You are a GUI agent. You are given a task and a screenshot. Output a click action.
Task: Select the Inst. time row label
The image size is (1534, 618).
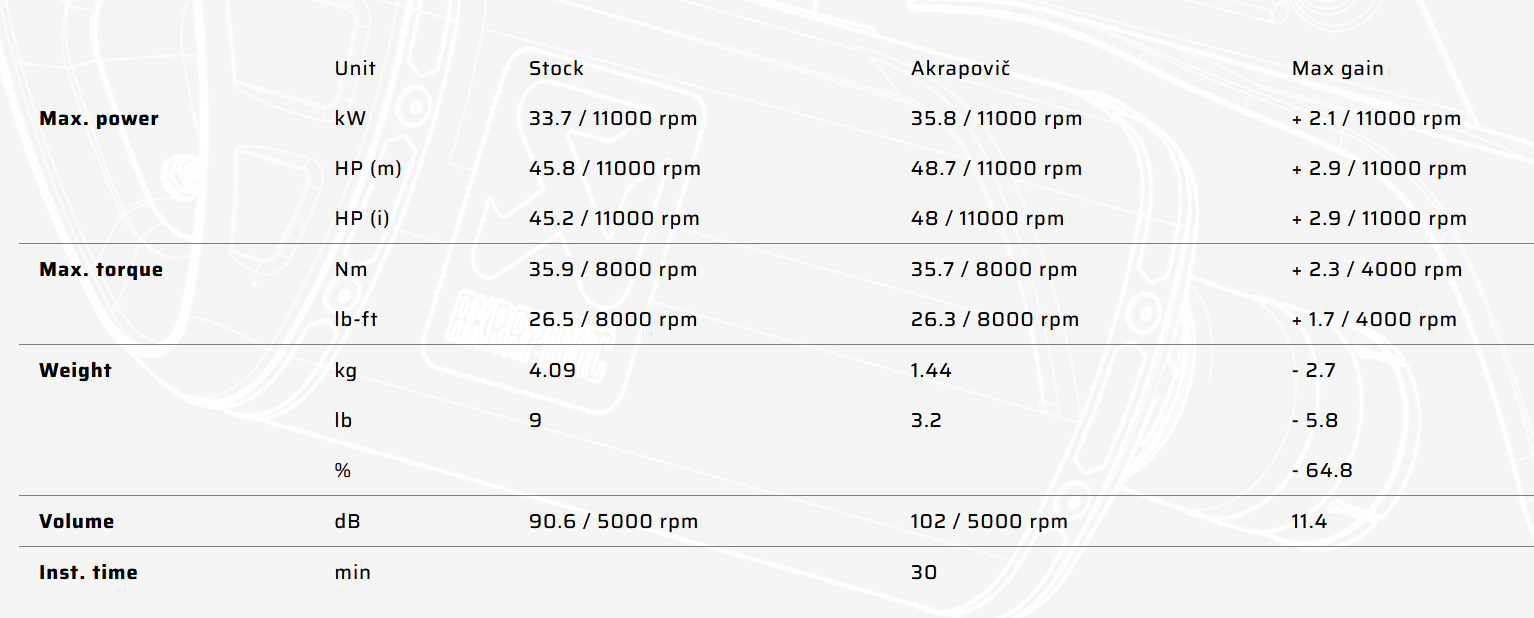(x=88, y=573)
